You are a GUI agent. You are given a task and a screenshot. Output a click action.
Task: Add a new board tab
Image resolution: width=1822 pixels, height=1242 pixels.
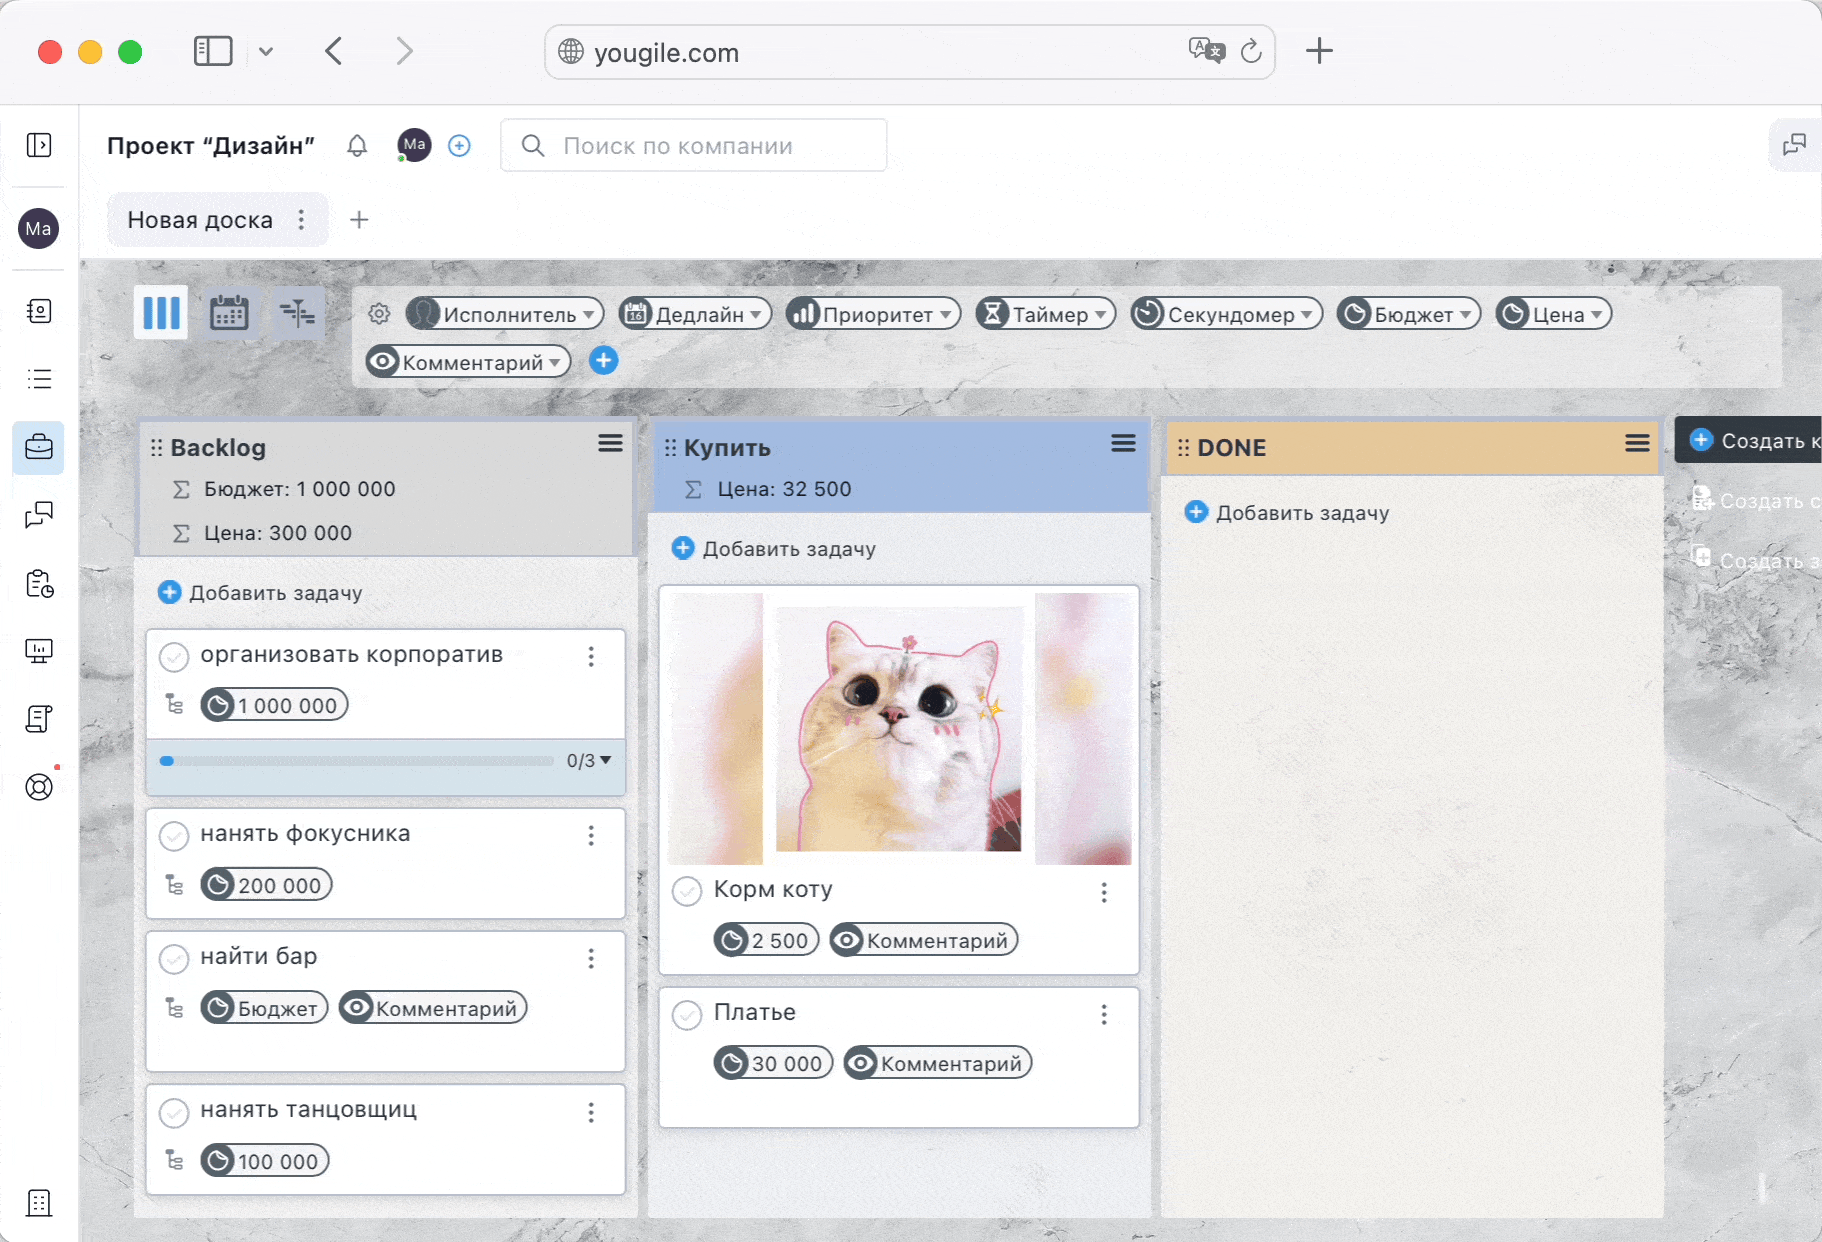click(x=359, y=220)
